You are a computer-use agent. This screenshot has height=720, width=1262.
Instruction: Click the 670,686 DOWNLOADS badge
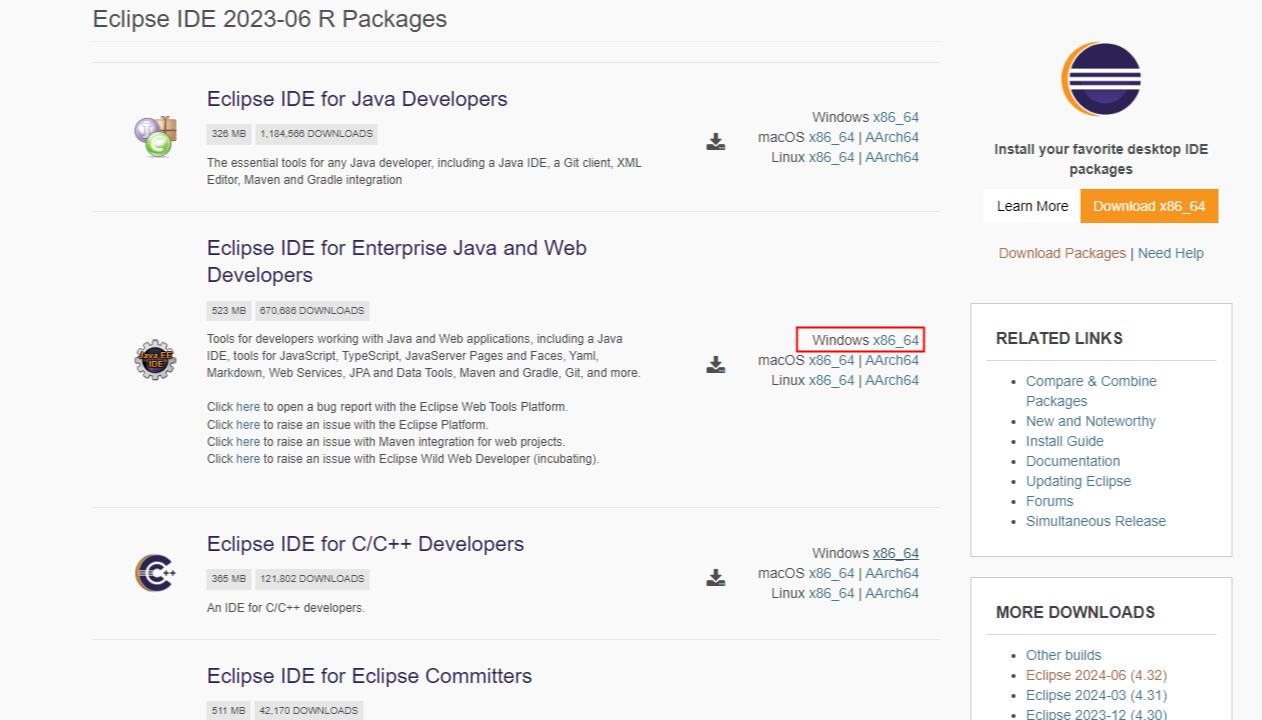pyautogui.click(x=312, y=311)
